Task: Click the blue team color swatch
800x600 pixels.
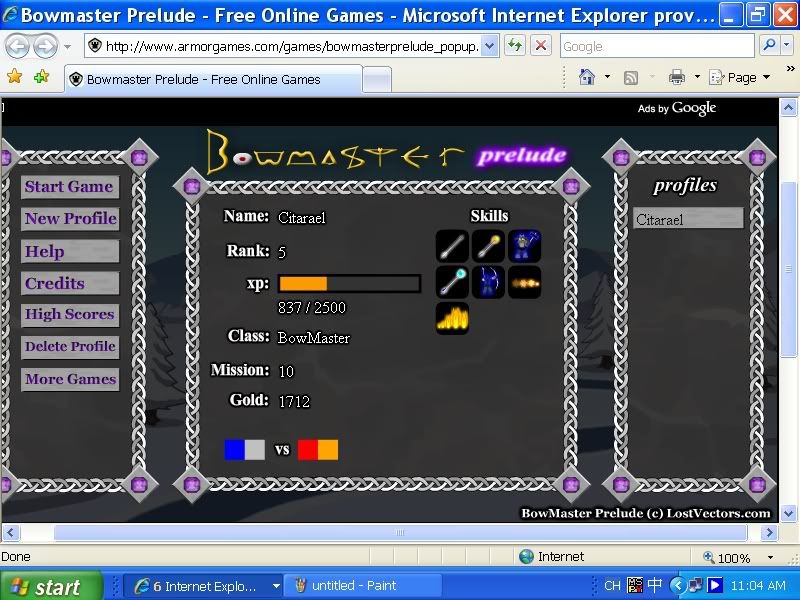Action: click(x=234, y=449)
